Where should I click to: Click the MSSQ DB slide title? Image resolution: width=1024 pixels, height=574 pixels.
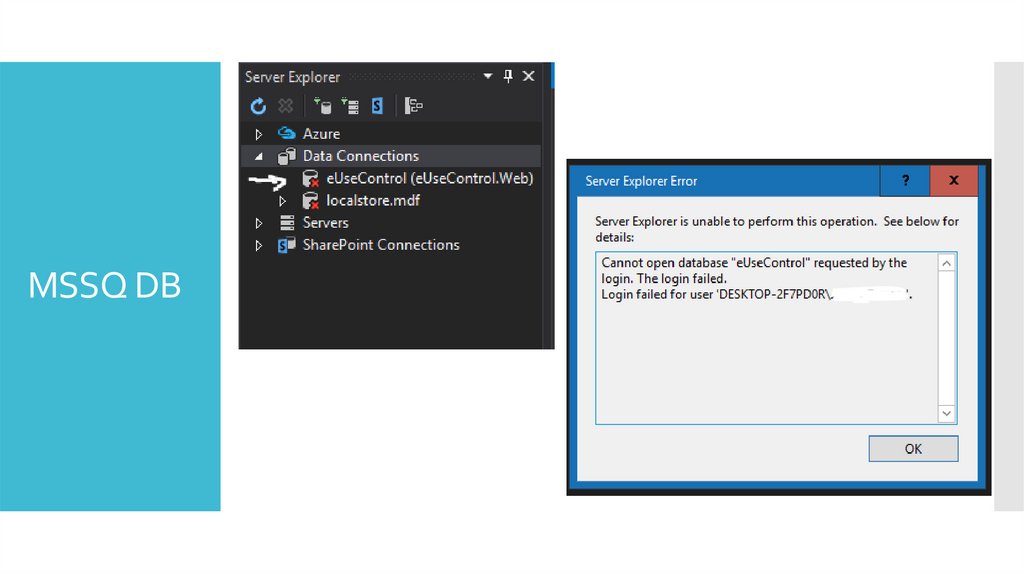pos(104,285)
